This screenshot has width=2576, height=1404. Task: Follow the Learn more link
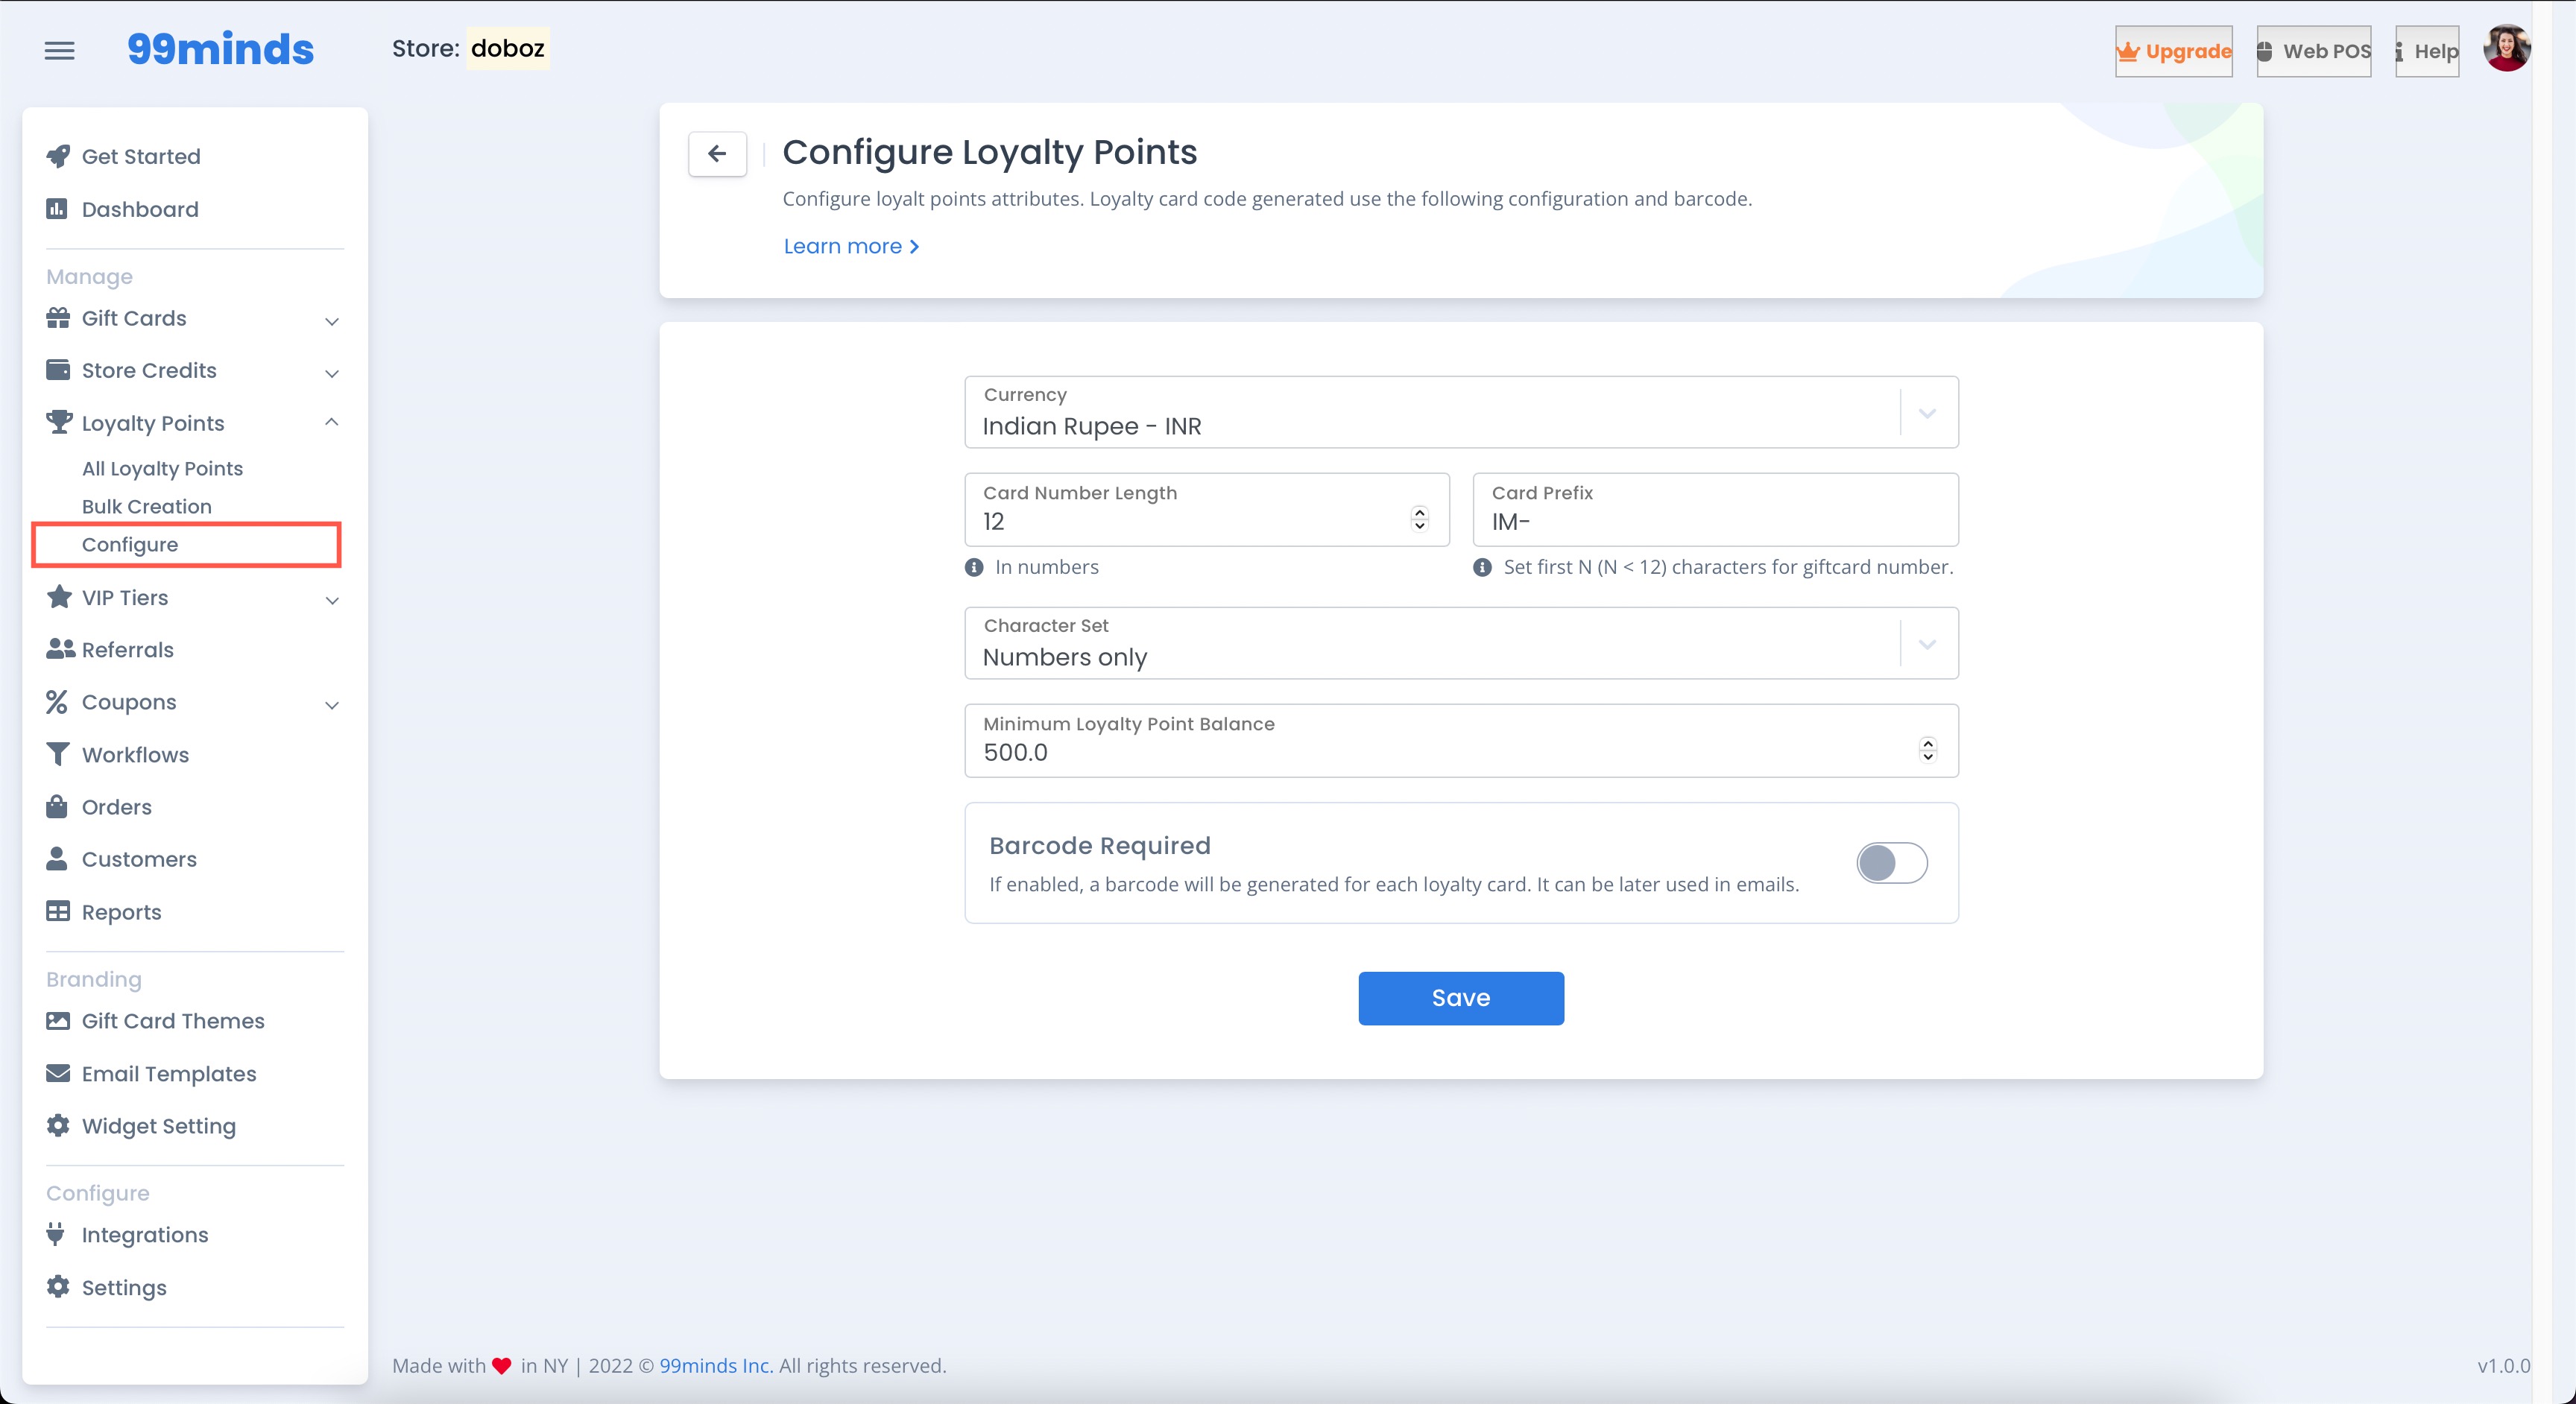[x=851, y=246]
